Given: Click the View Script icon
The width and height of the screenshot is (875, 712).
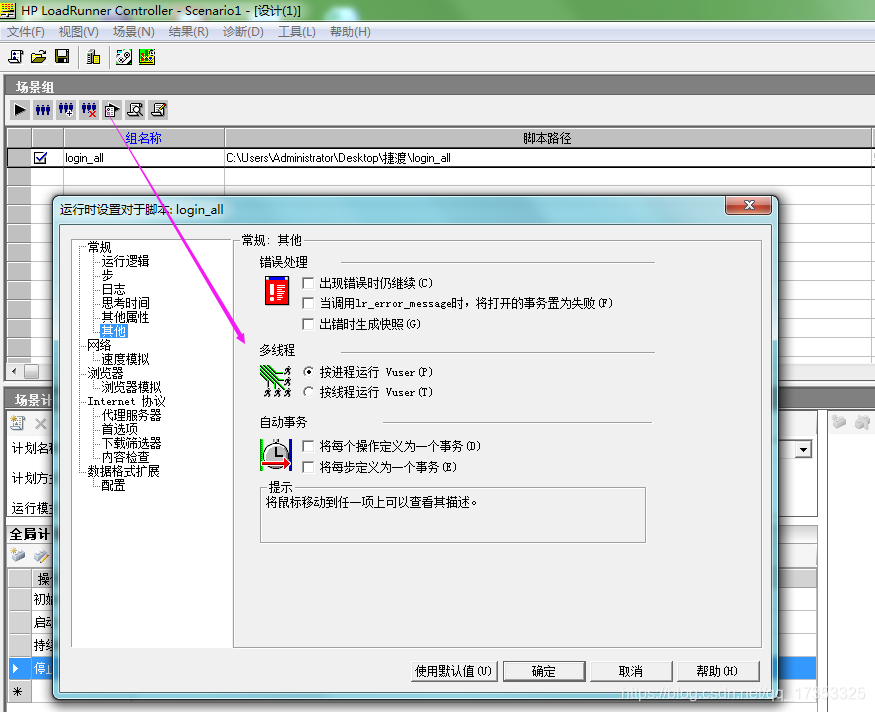Looking at the screenshot, I should point(158,110).
